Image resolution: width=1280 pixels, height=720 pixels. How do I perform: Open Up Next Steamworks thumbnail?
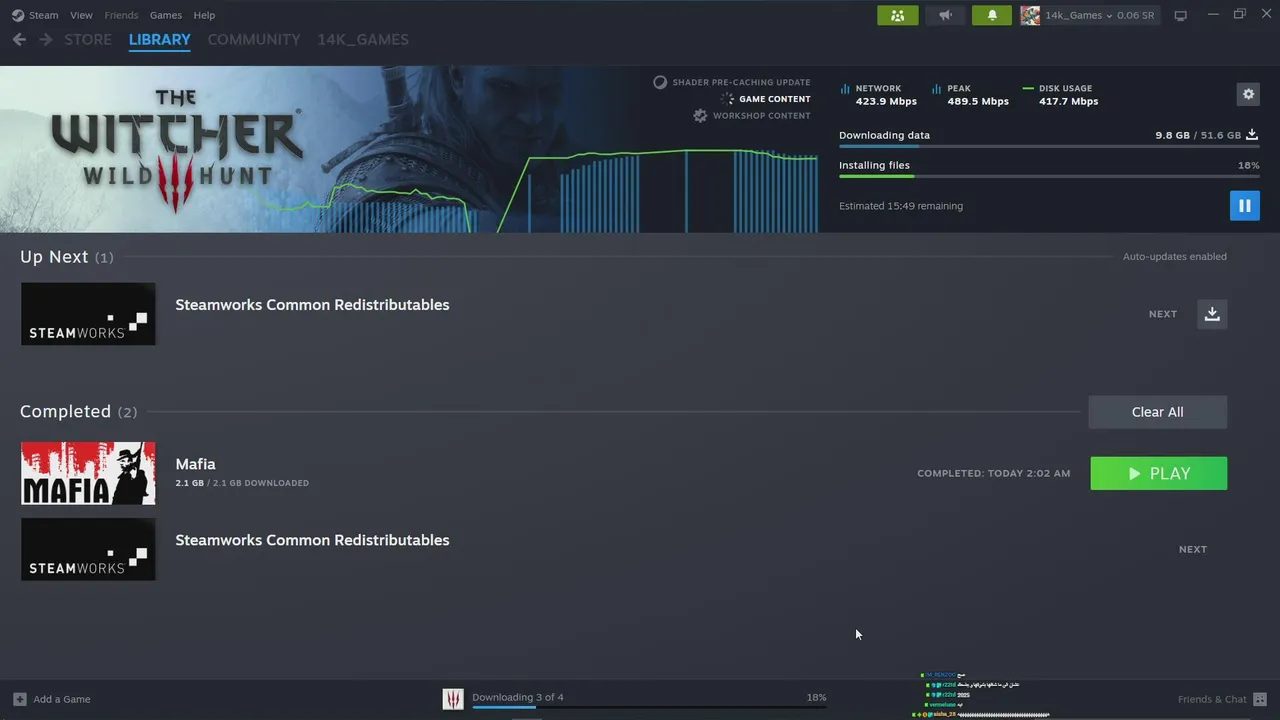pos(88,314)
